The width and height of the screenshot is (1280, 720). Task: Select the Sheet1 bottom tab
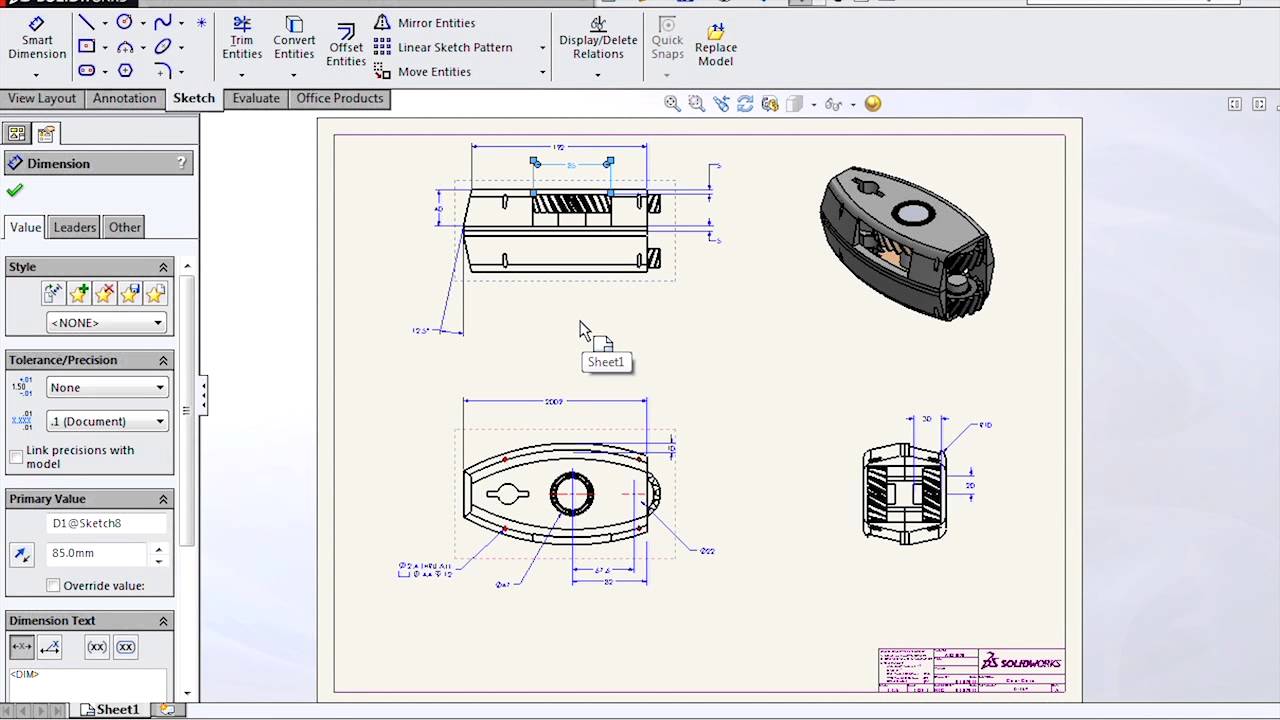(110, 709)
